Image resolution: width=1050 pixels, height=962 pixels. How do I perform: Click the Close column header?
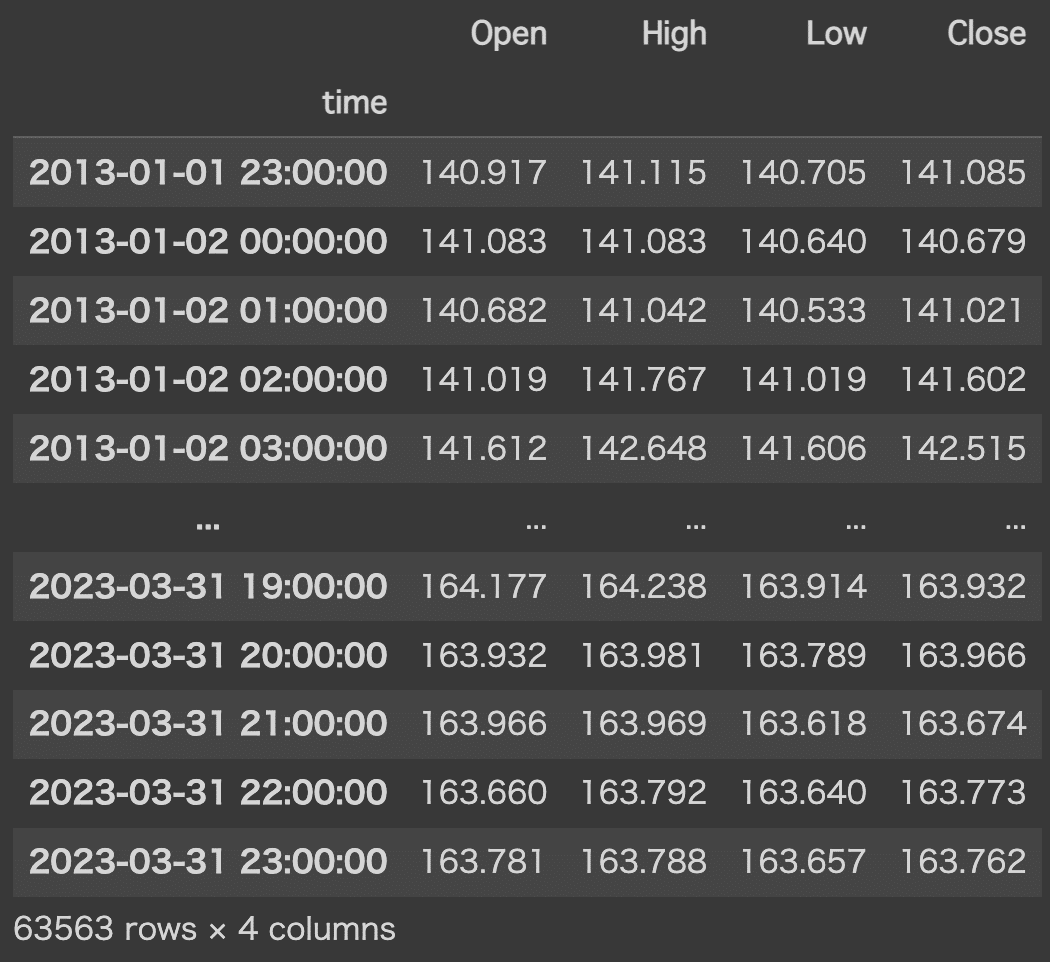pos(985,34)
